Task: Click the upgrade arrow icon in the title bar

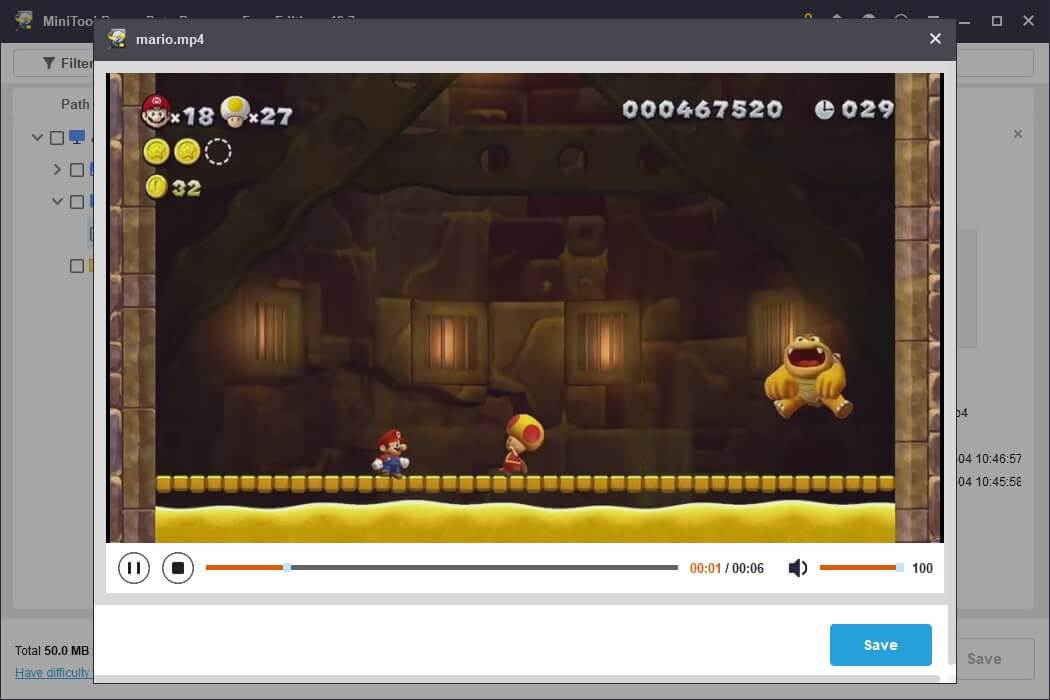Action: pos(837,20)
